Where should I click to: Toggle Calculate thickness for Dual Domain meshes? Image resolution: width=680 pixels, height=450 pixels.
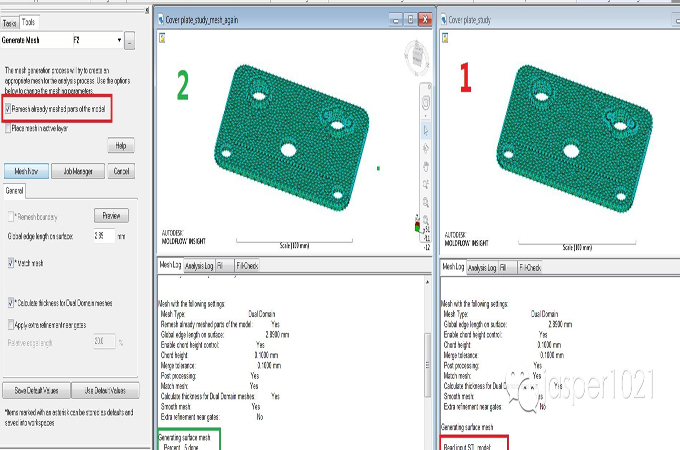(x=11, y=303)
